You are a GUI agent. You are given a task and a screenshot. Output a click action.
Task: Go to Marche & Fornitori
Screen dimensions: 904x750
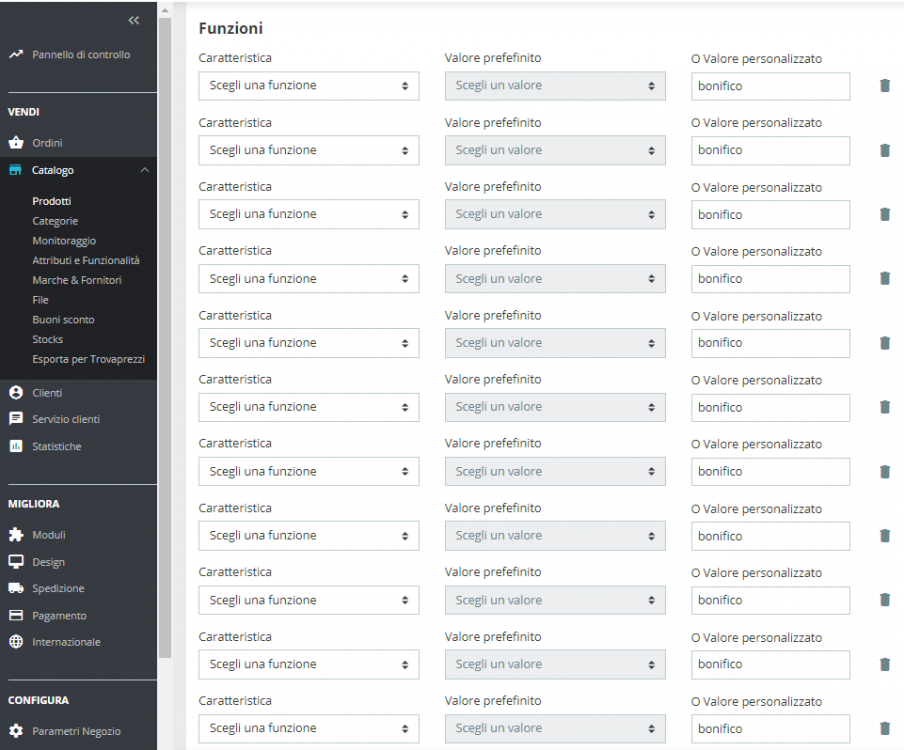tap(77, 280)
